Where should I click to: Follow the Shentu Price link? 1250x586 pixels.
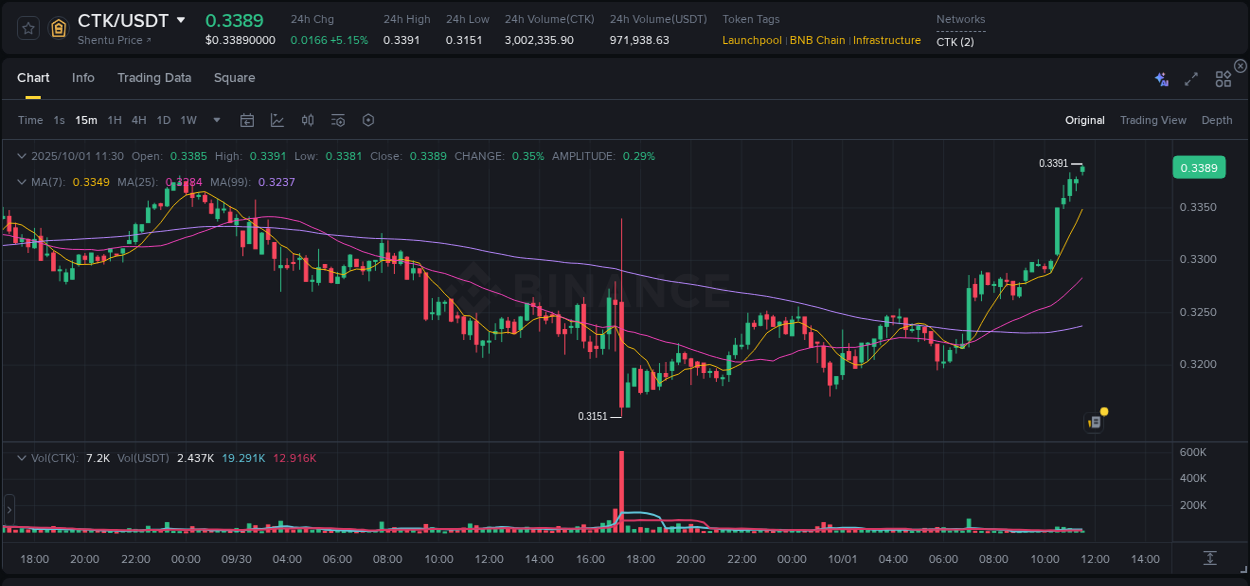tap(110, 40)
